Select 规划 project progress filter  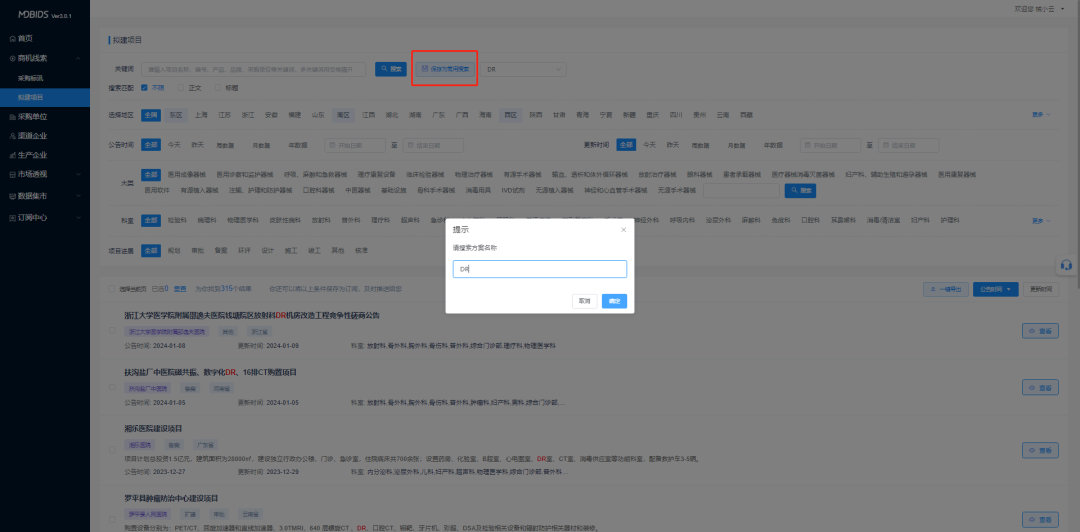click(173, 251)
